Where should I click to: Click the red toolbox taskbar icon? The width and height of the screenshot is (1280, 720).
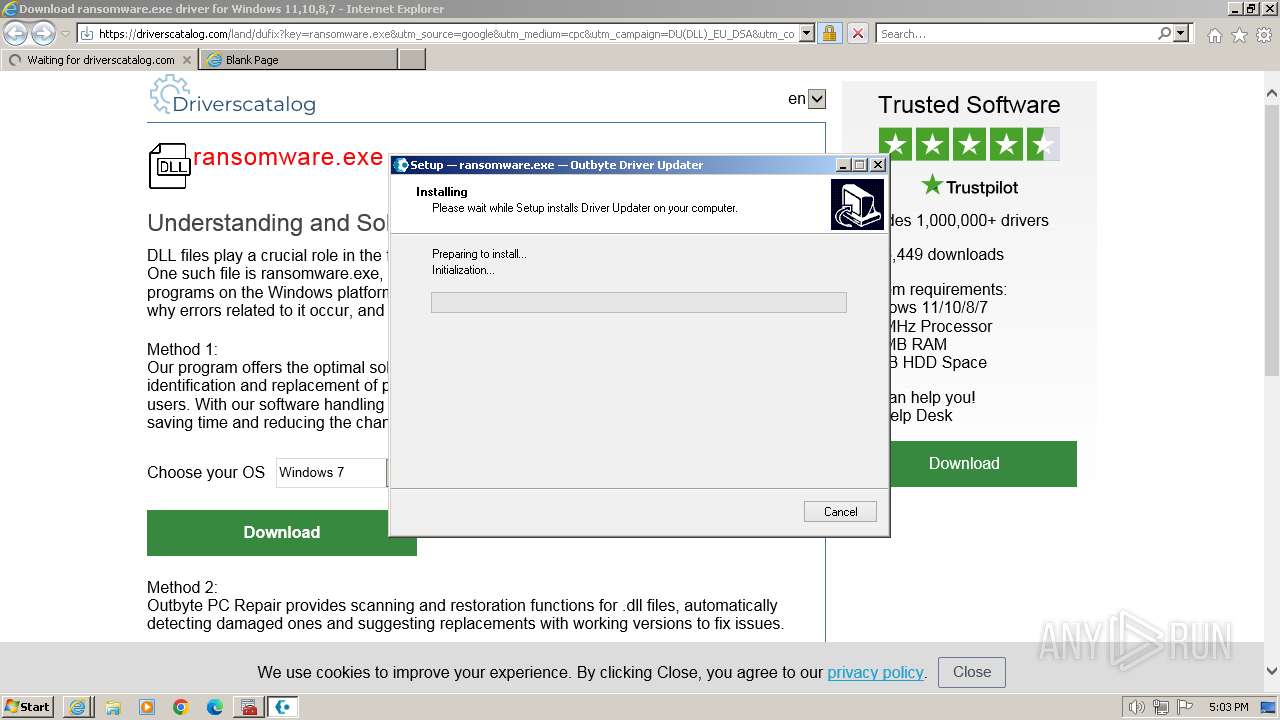pos(248,707)
